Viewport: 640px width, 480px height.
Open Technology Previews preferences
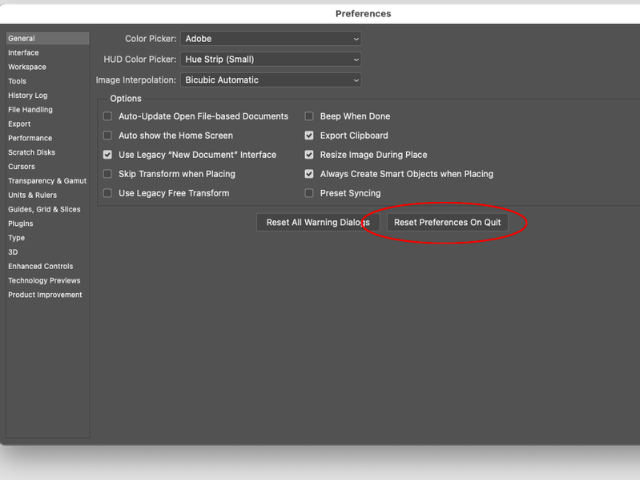(43, 281)
